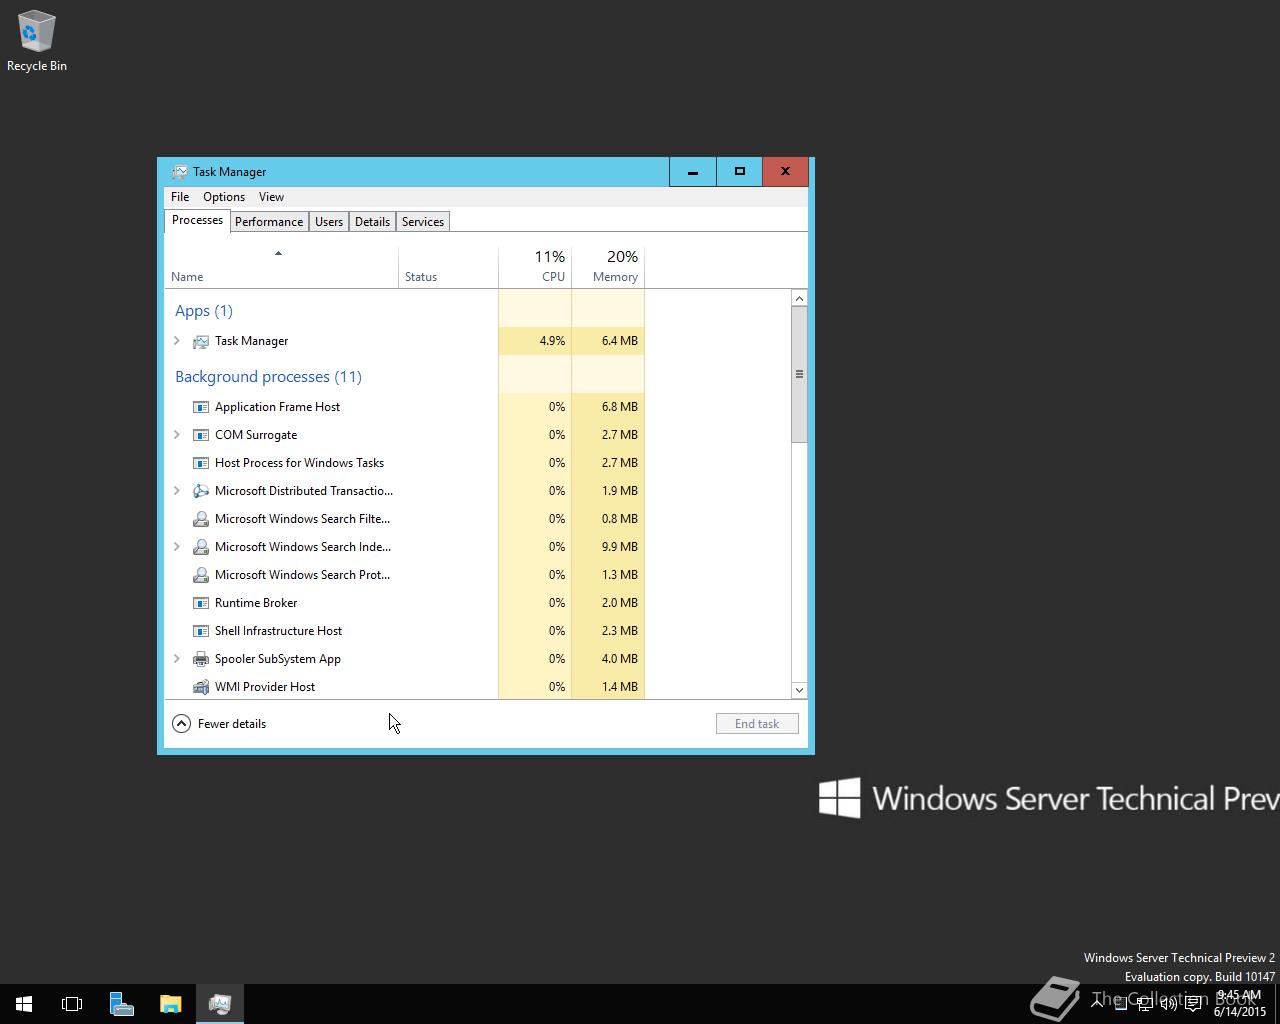The image size is (1280, 1024).
Task: Select the Runtime Broker row name
Action: (x=256, y=603)
